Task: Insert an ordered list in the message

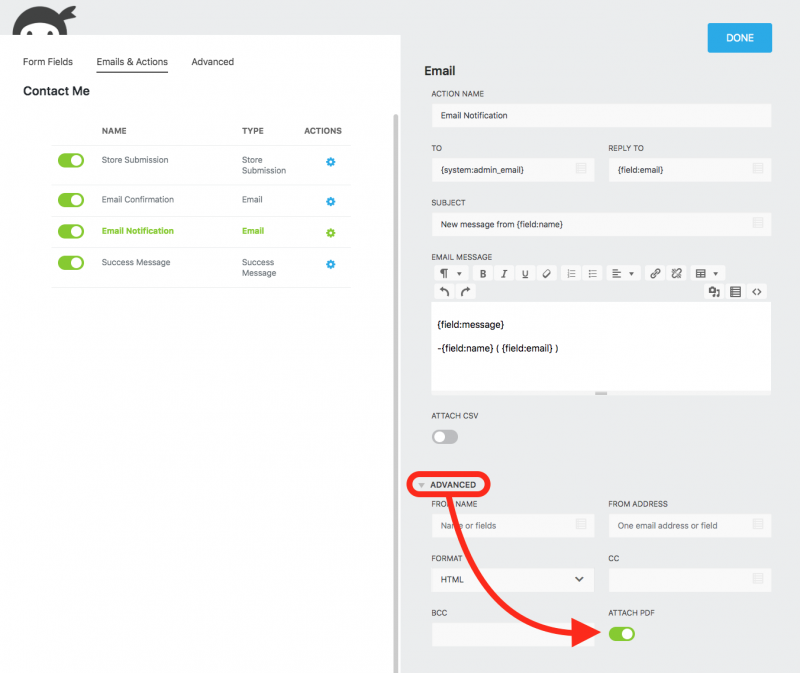Action: click(569, 274)
